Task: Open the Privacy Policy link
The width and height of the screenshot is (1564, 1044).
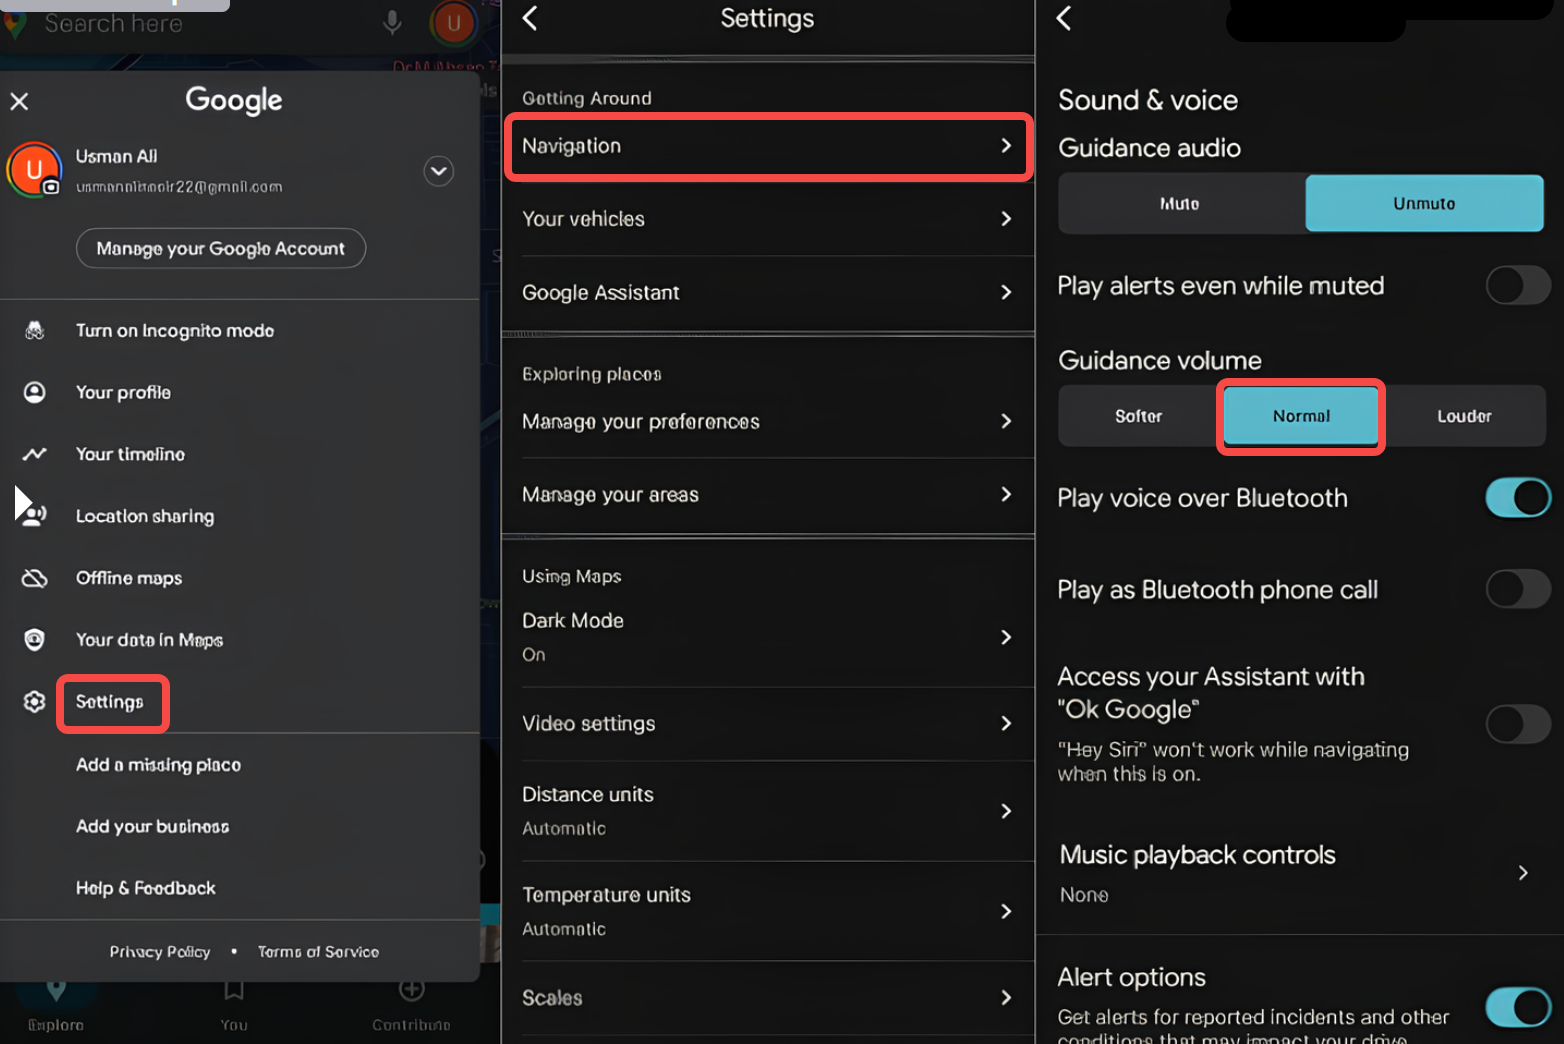Action: (x=160, y=952)
